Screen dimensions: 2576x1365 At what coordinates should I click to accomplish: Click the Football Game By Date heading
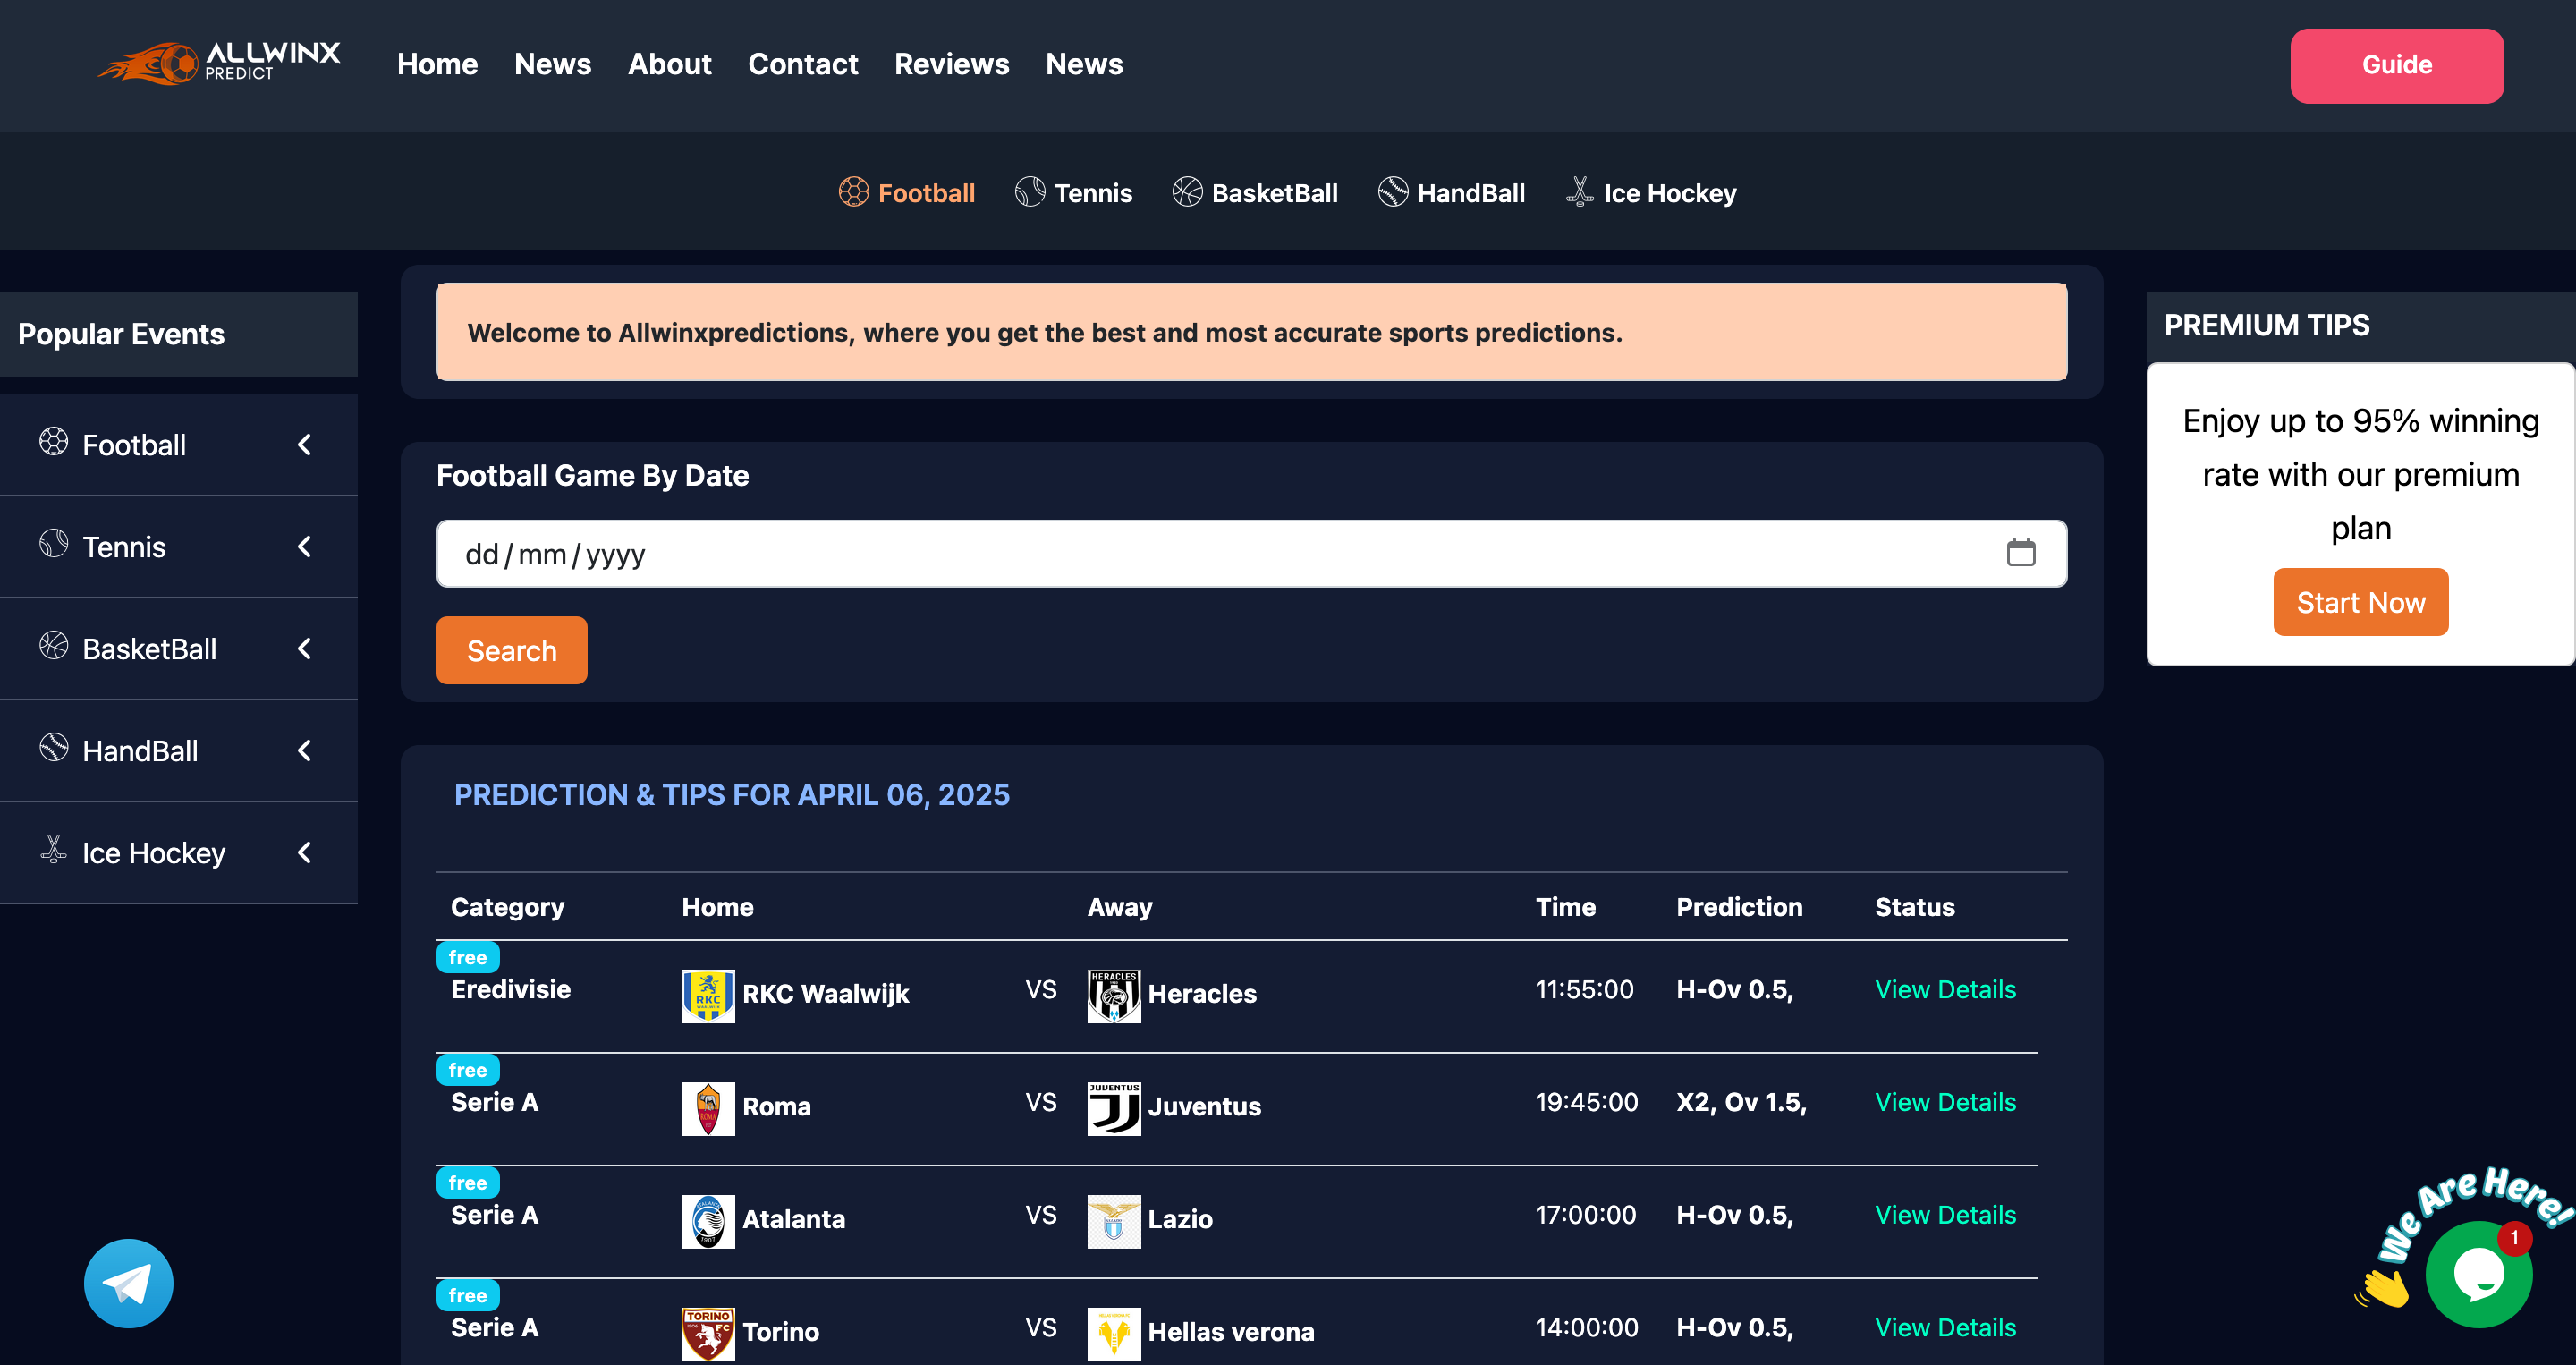593,476
